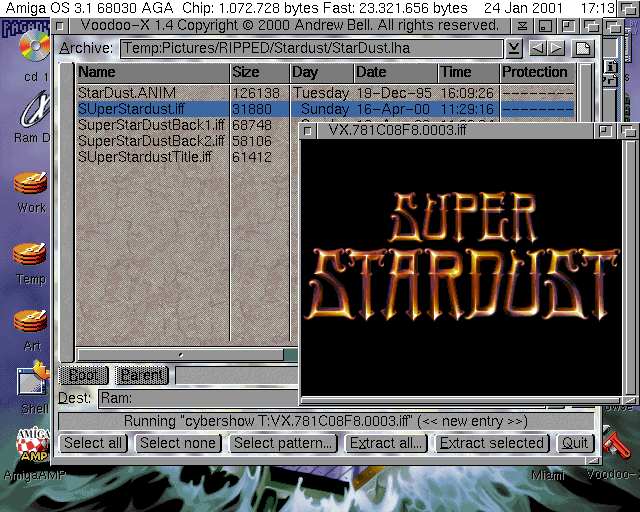Click the info icon in the window behind
This screenshot has height=512, width=640.
pyautogui.click(x=611, y=66)
